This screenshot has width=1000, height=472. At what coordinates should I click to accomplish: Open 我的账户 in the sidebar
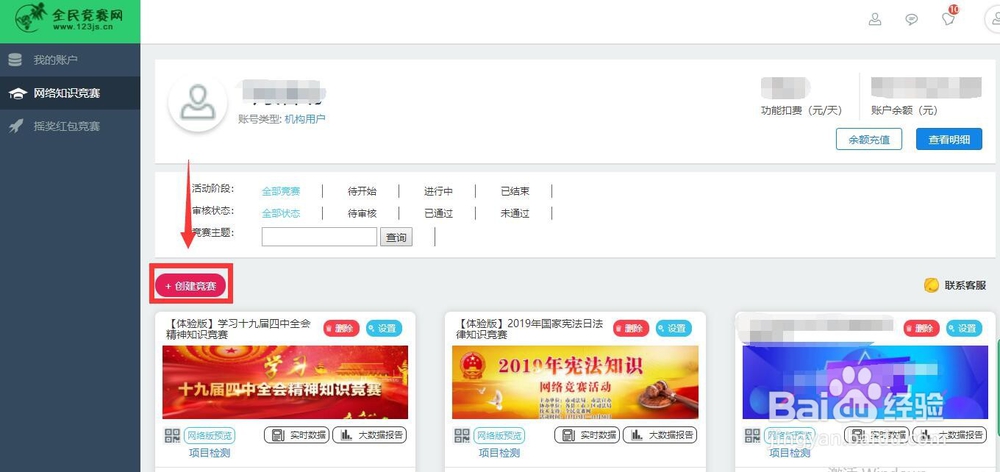55,60
